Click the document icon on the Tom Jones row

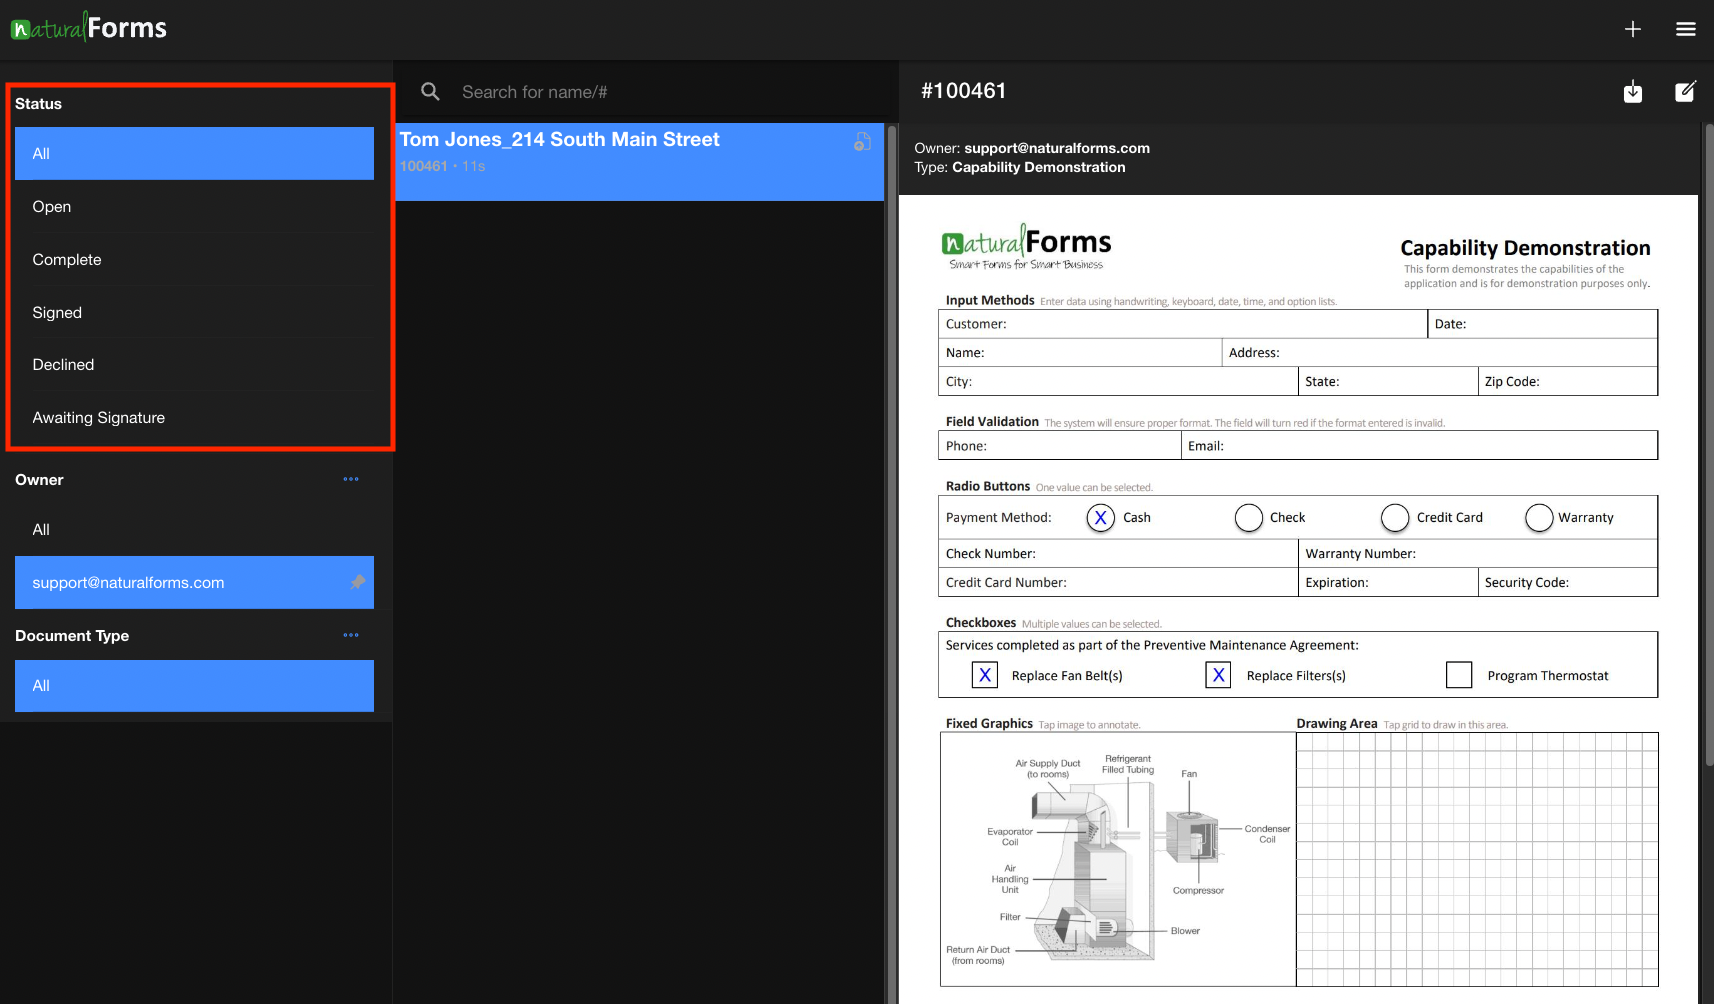(862, 142)
